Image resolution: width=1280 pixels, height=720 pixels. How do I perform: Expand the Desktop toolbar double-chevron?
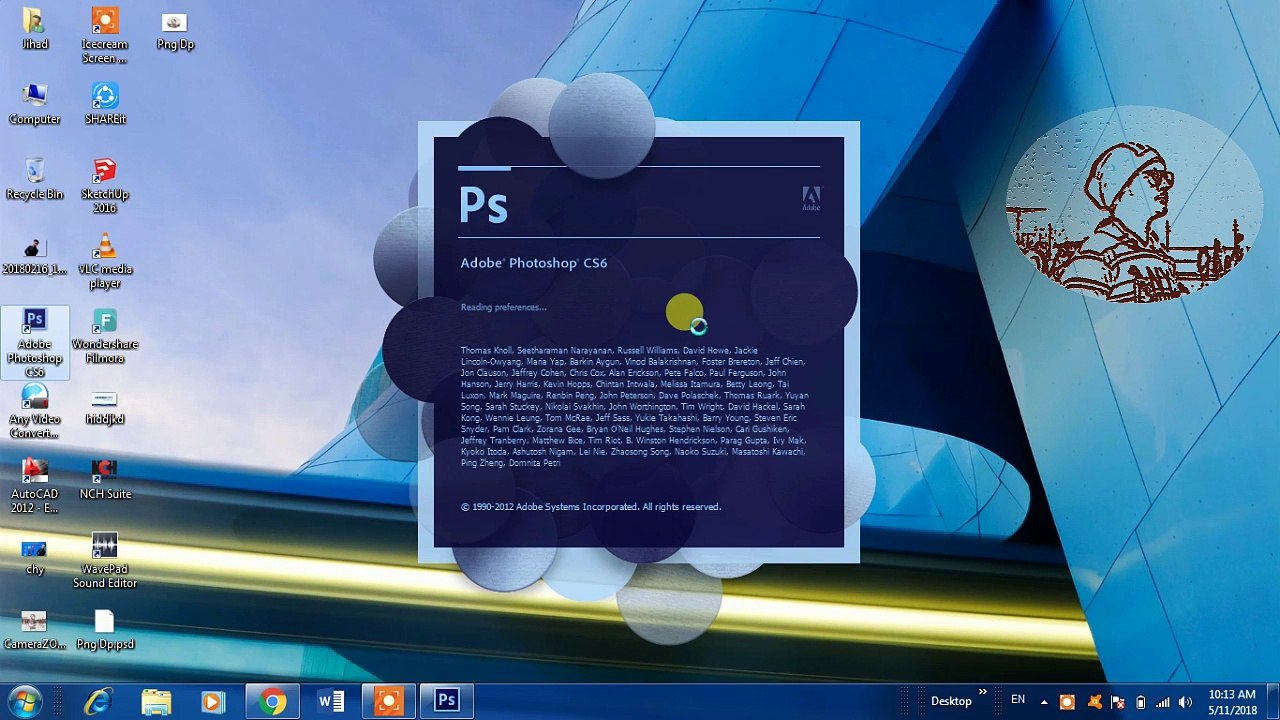pyautogui.click(x=982, y=692)
